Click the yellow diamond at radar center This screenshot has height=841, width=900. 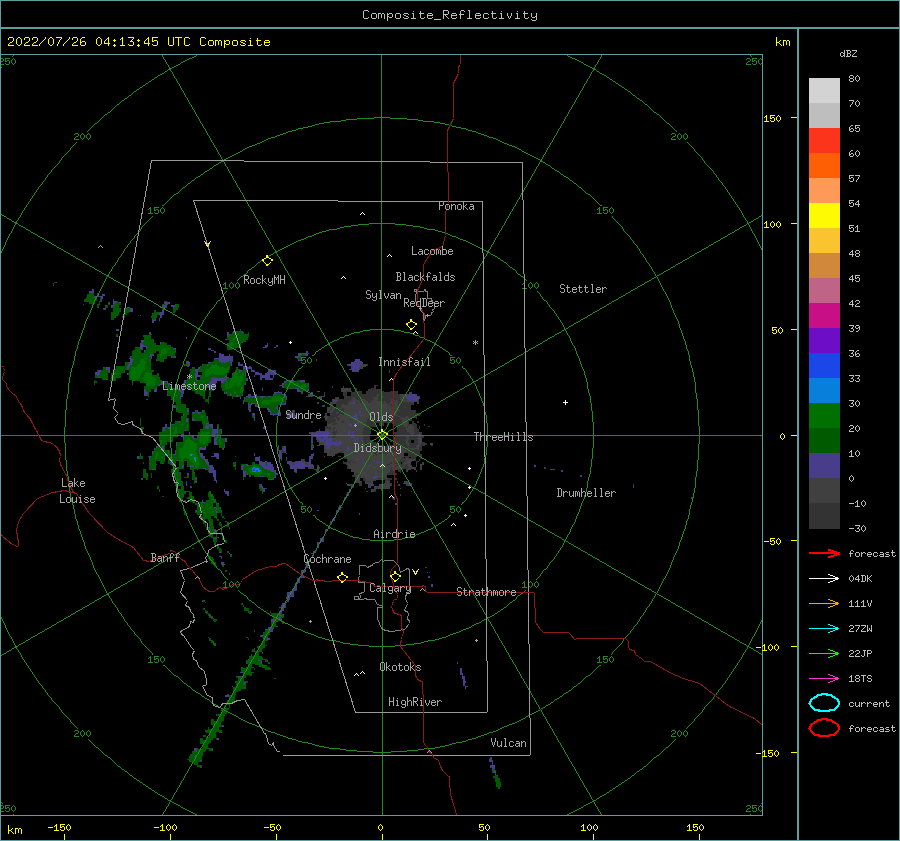pyautogui.click(x=382, y=435)
